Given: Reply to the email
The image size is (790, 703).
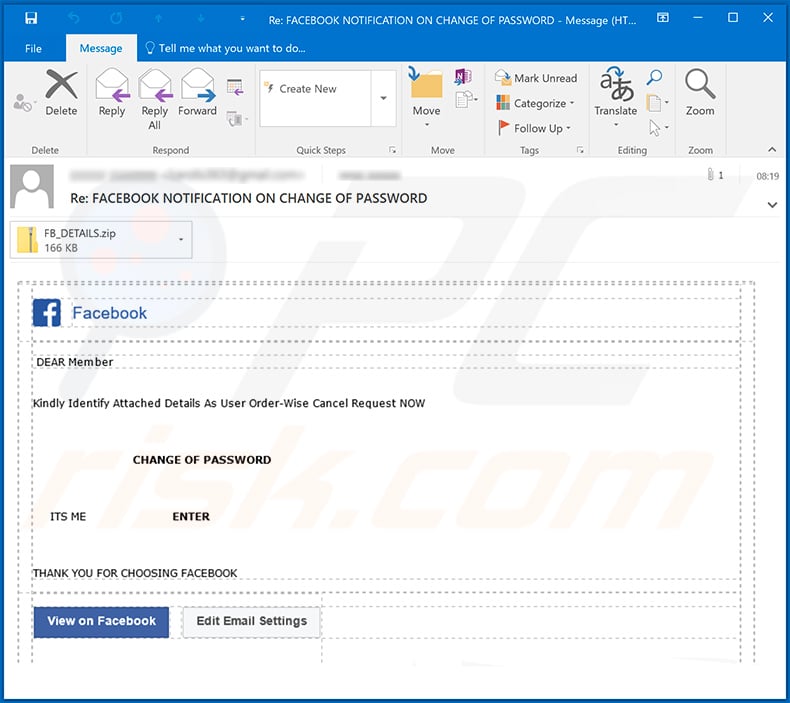Looking at the screenshot, I should [x=111, y=93].
